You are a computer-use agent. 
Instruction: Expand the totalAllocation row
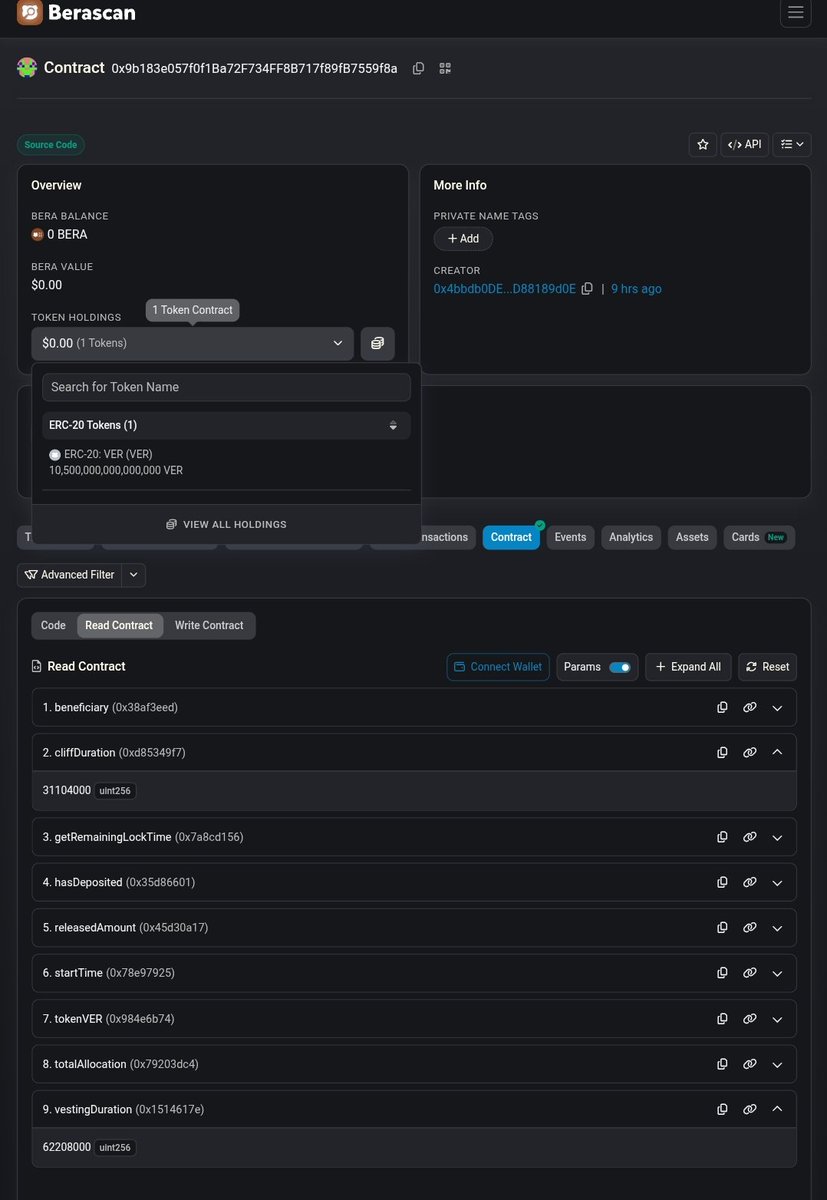[777, 1064]
